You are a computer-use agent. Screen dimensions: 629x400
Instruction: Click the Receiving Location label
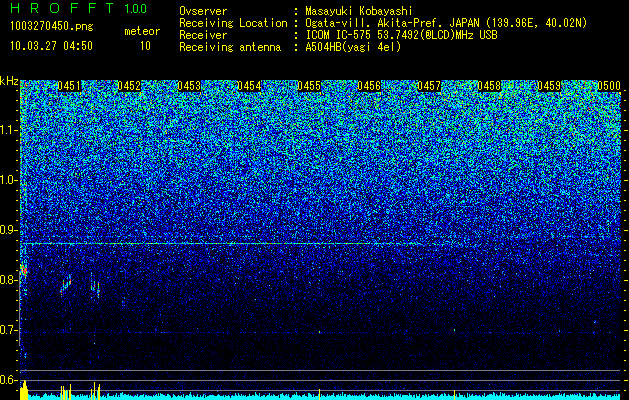point(233,23)
